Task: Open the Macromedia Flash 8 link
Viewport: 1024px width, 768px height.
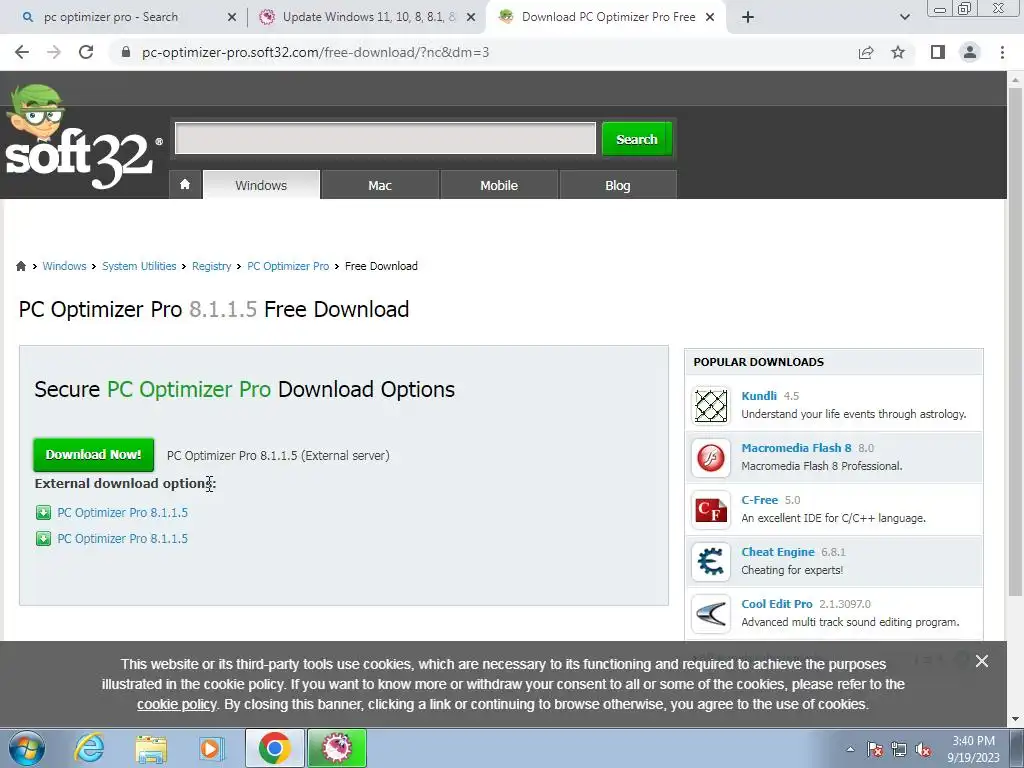Action: coord(796,448)
